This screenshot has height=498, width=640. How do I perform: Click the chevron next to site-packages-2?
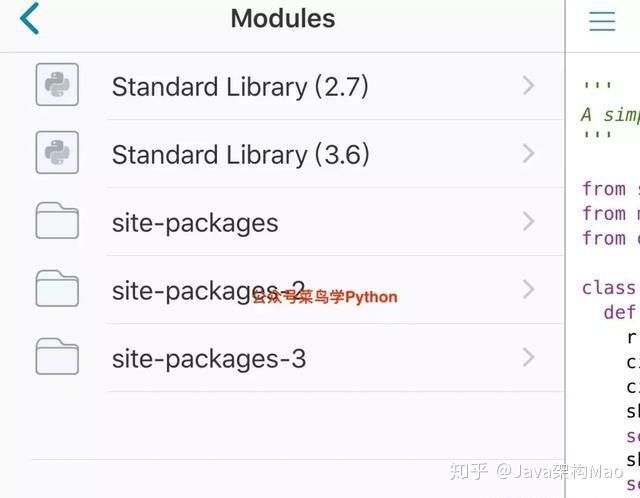[529, 289]
